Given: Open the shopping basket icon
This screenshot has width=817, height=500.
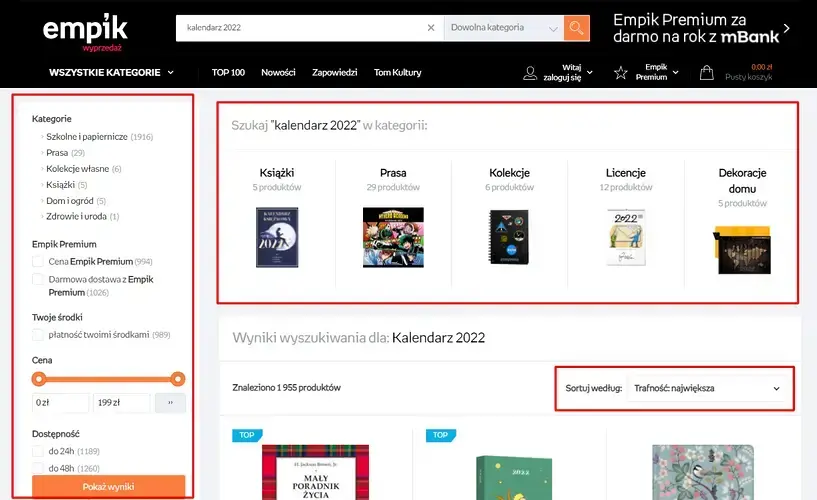Looking at the screenshot, I should [x=707, y=73].
